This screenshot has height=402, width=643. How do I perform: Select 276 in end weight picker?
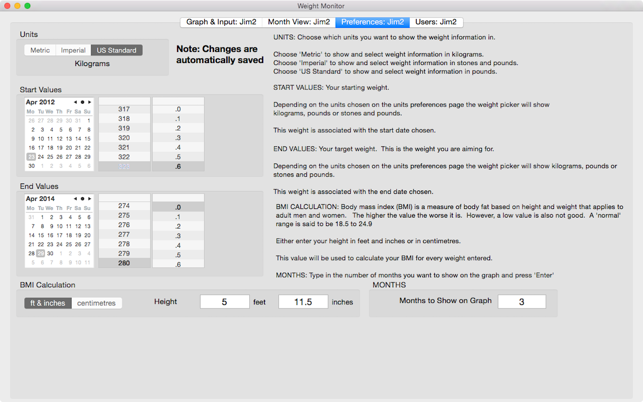[124, 225]
